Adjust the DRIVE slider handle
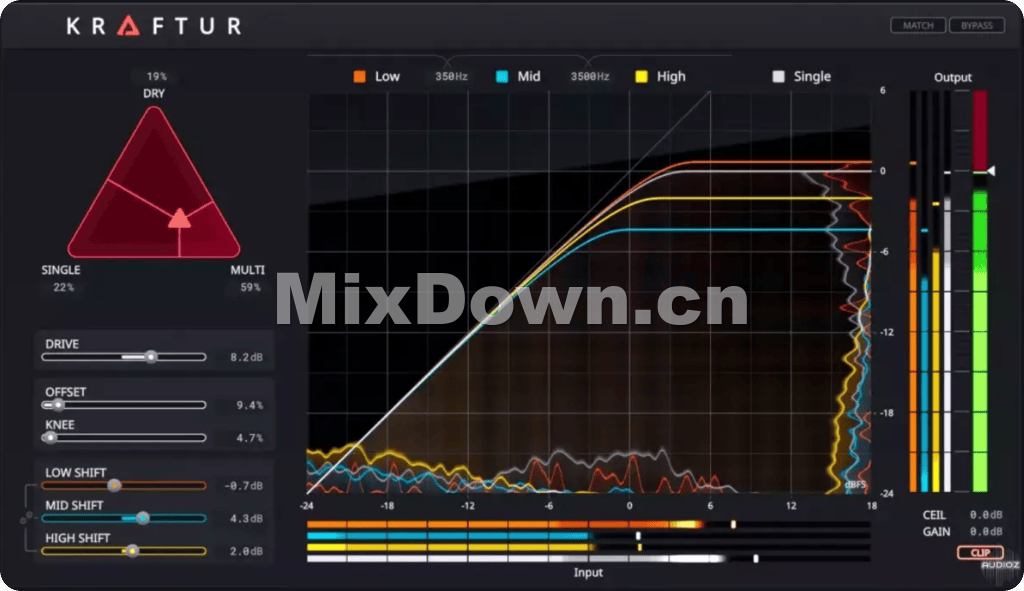Image resolution: width=1024 pixels, height=591 pixels. point(151,357)
